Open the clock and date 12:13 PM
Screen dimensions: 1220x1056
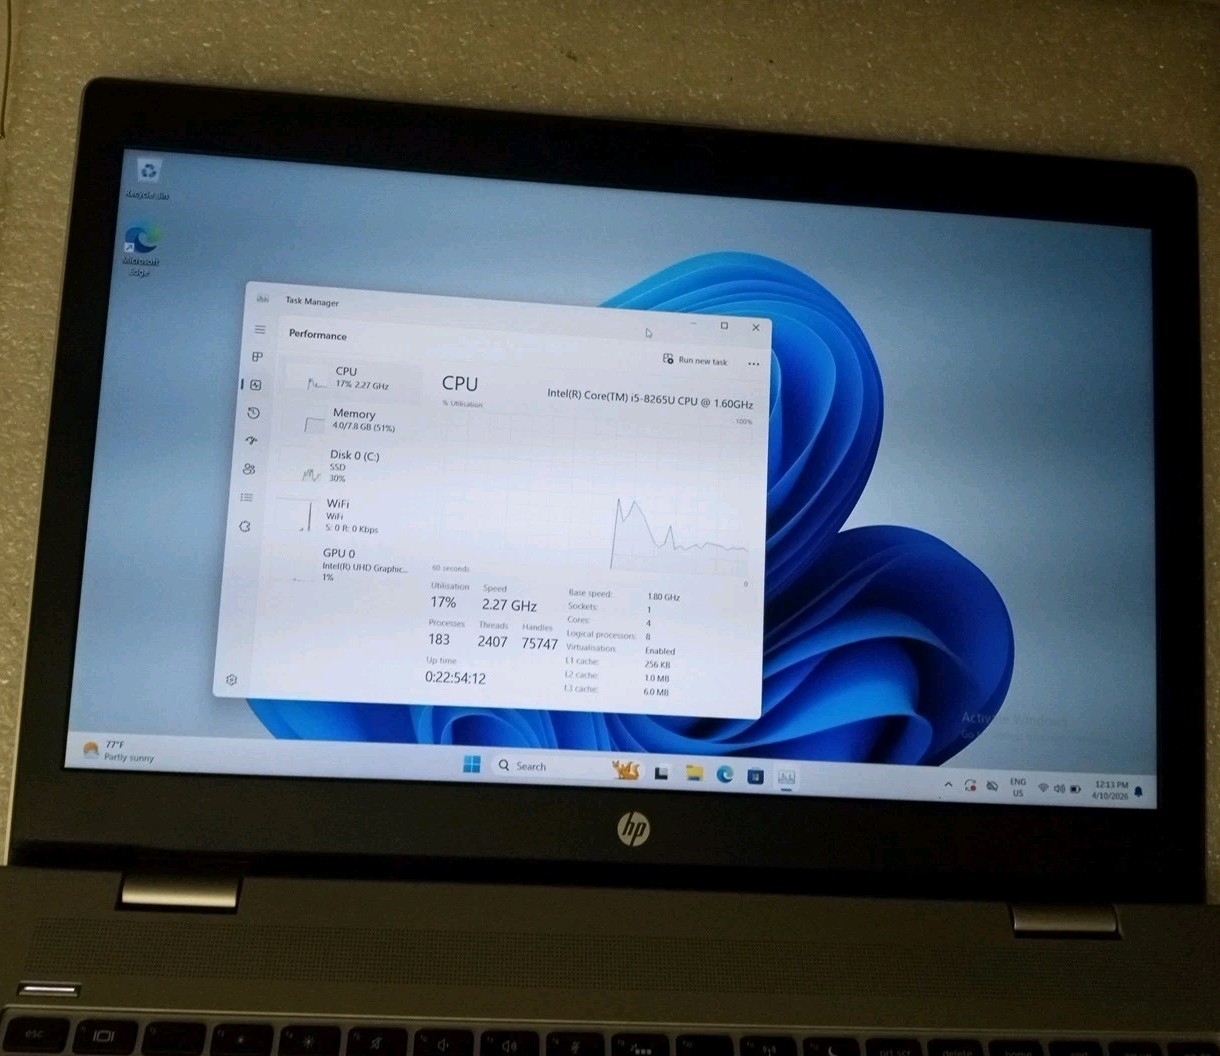1110,790
